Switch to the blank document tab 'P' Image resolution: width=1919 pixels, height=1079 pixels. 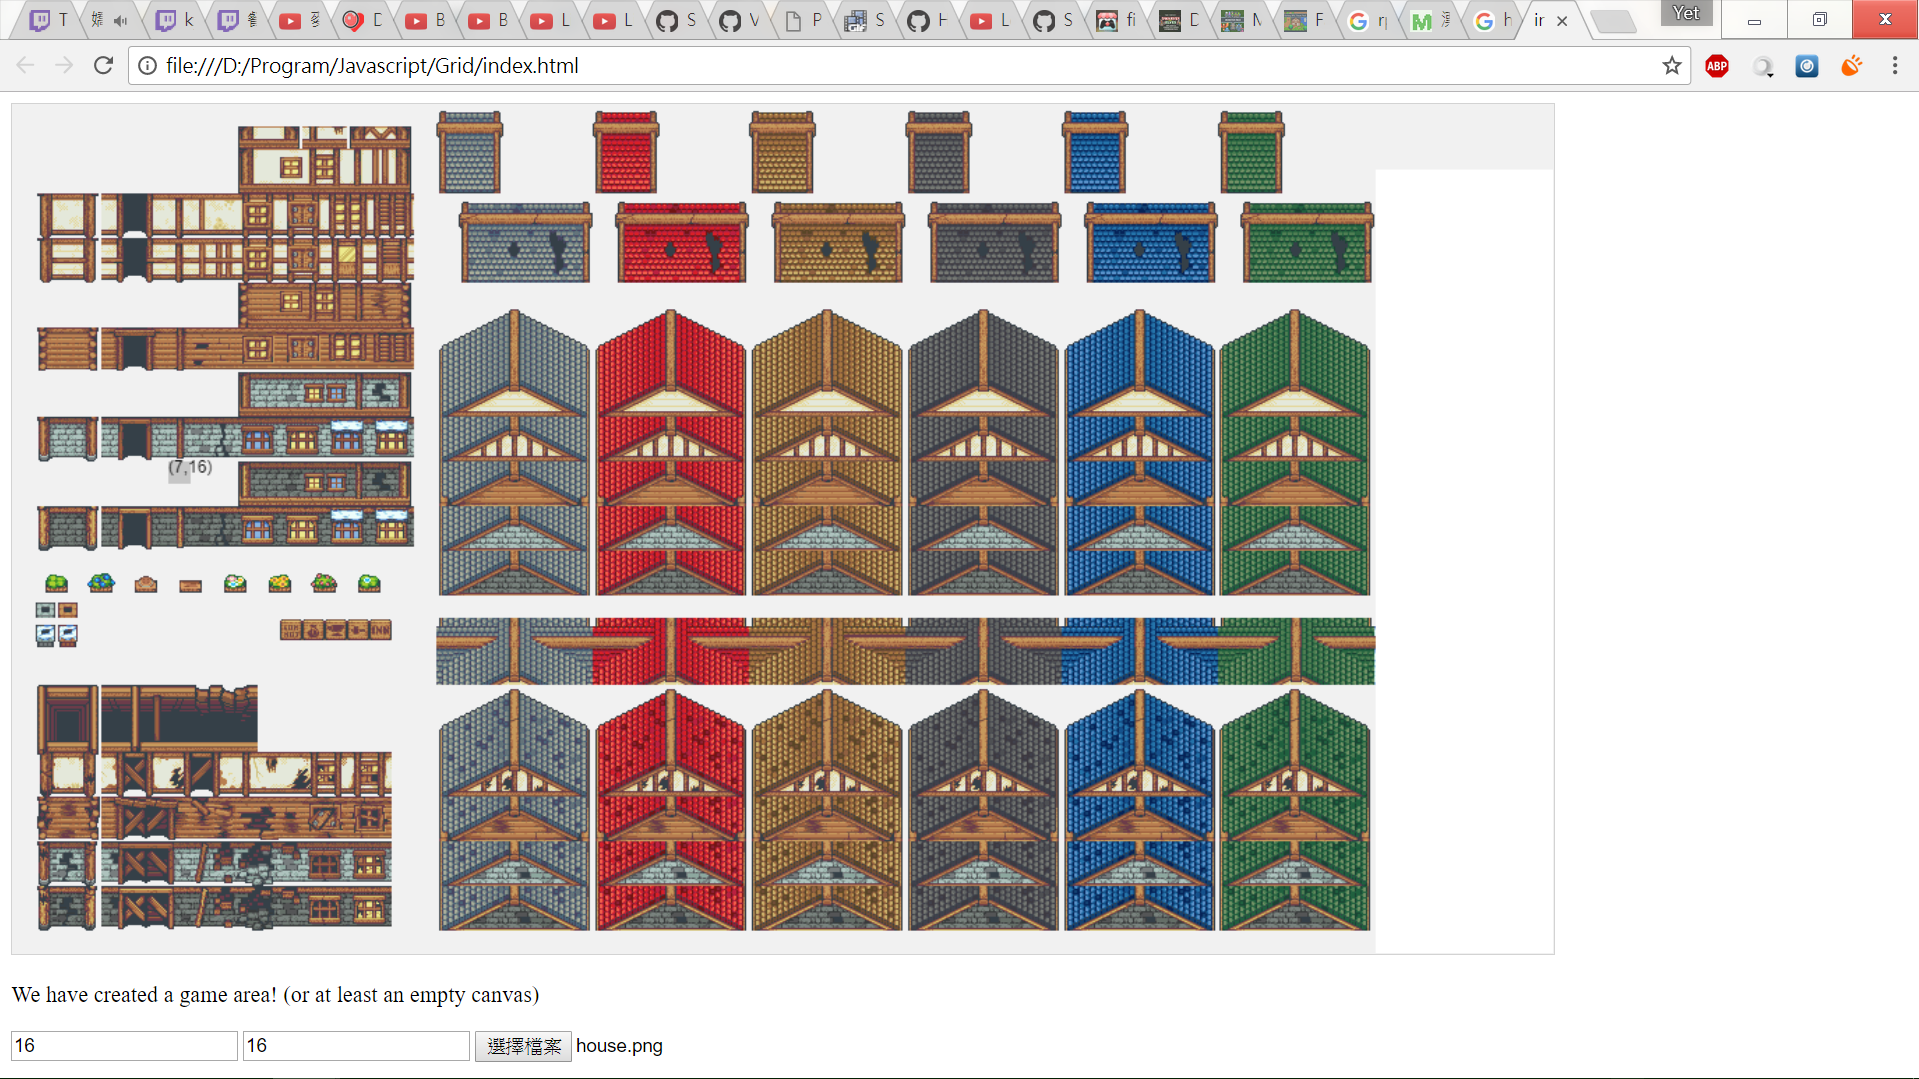[x=803, y=21]
